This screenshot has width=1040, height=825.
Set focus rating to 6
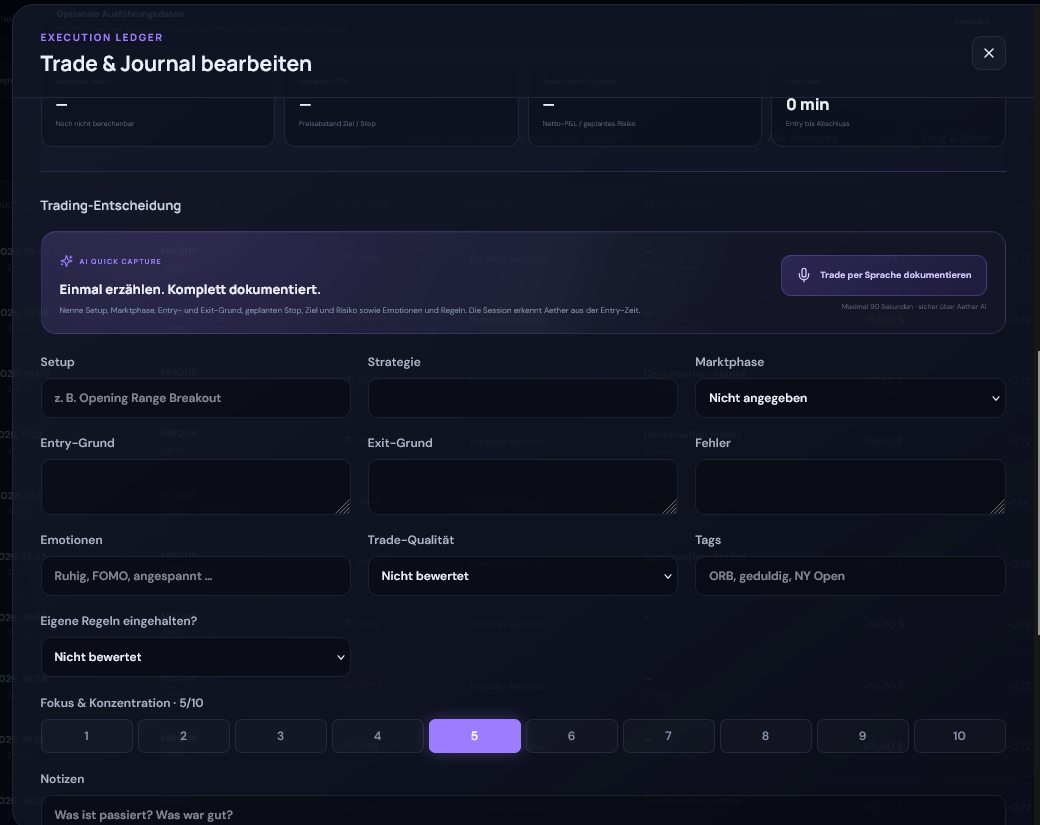pyautogui.click(x=572, y=735)
